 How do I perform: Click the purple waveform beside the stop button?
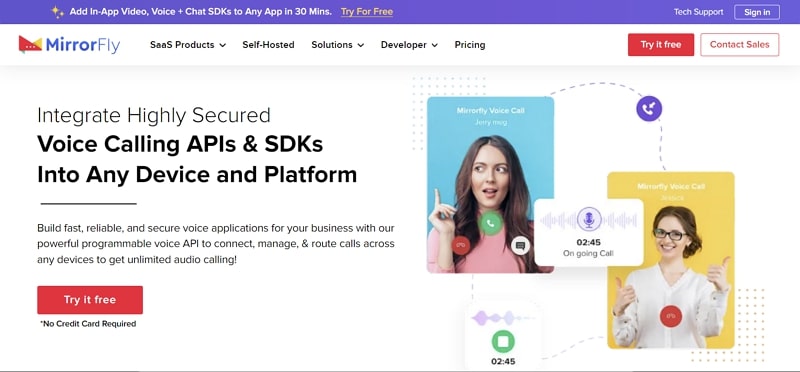pos(503,318)
